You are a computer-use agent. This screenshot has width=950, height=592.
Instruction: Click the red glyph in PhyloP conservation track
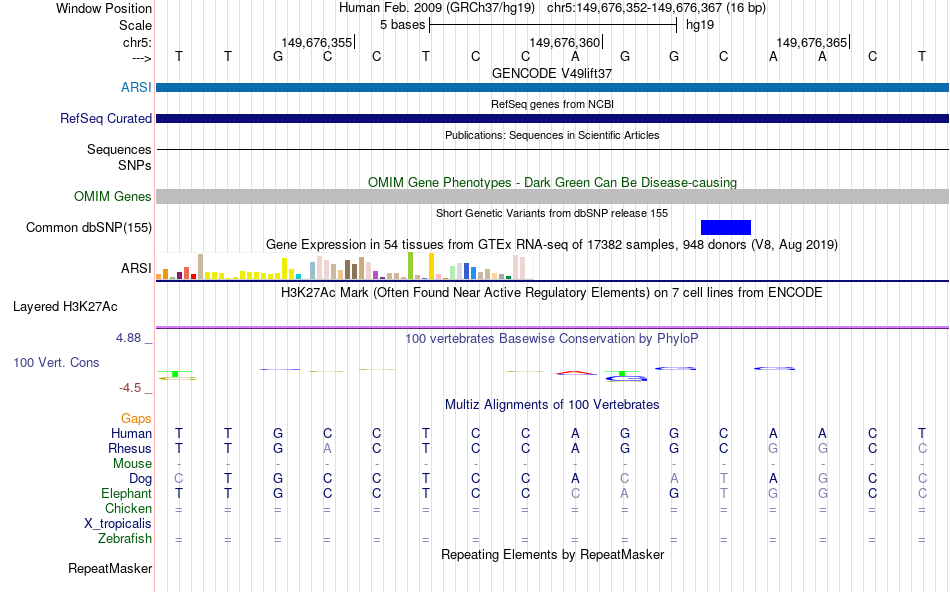[576, 373]
